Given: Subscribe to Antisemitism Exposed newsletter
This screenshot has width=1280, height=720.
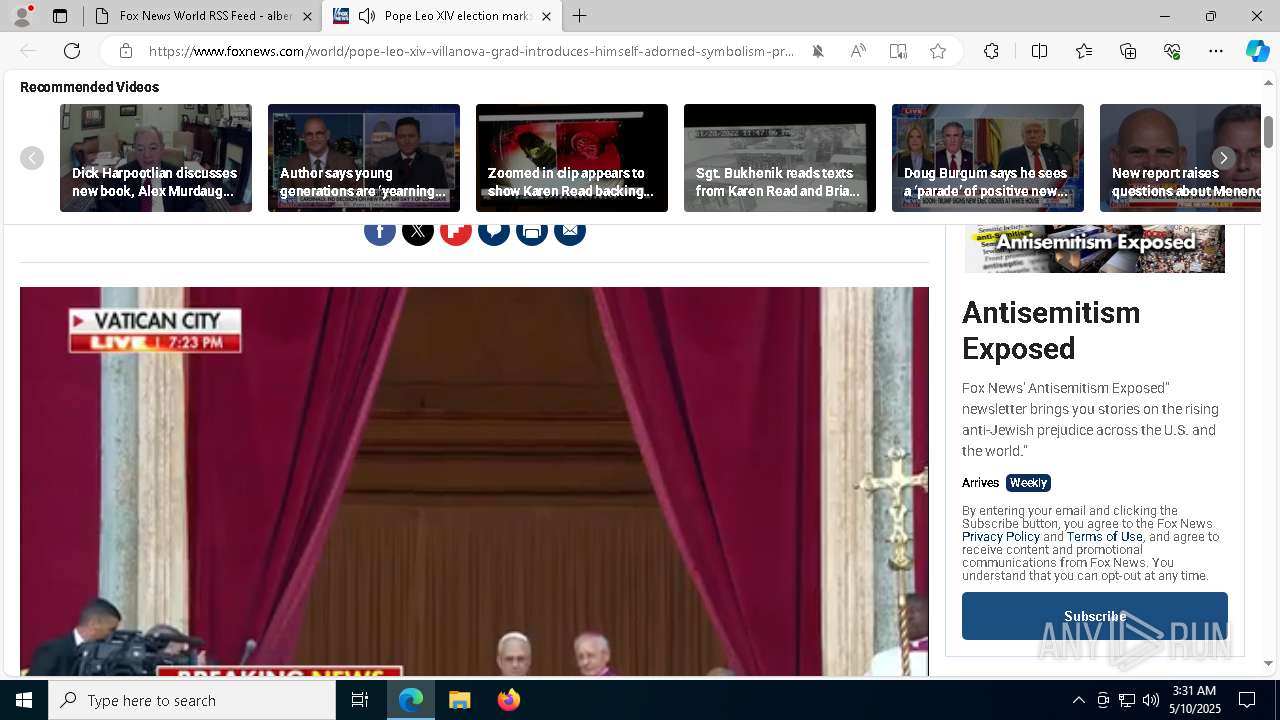Looking at the screenshot, I should pyautogui.click(x=1095, y=616).
